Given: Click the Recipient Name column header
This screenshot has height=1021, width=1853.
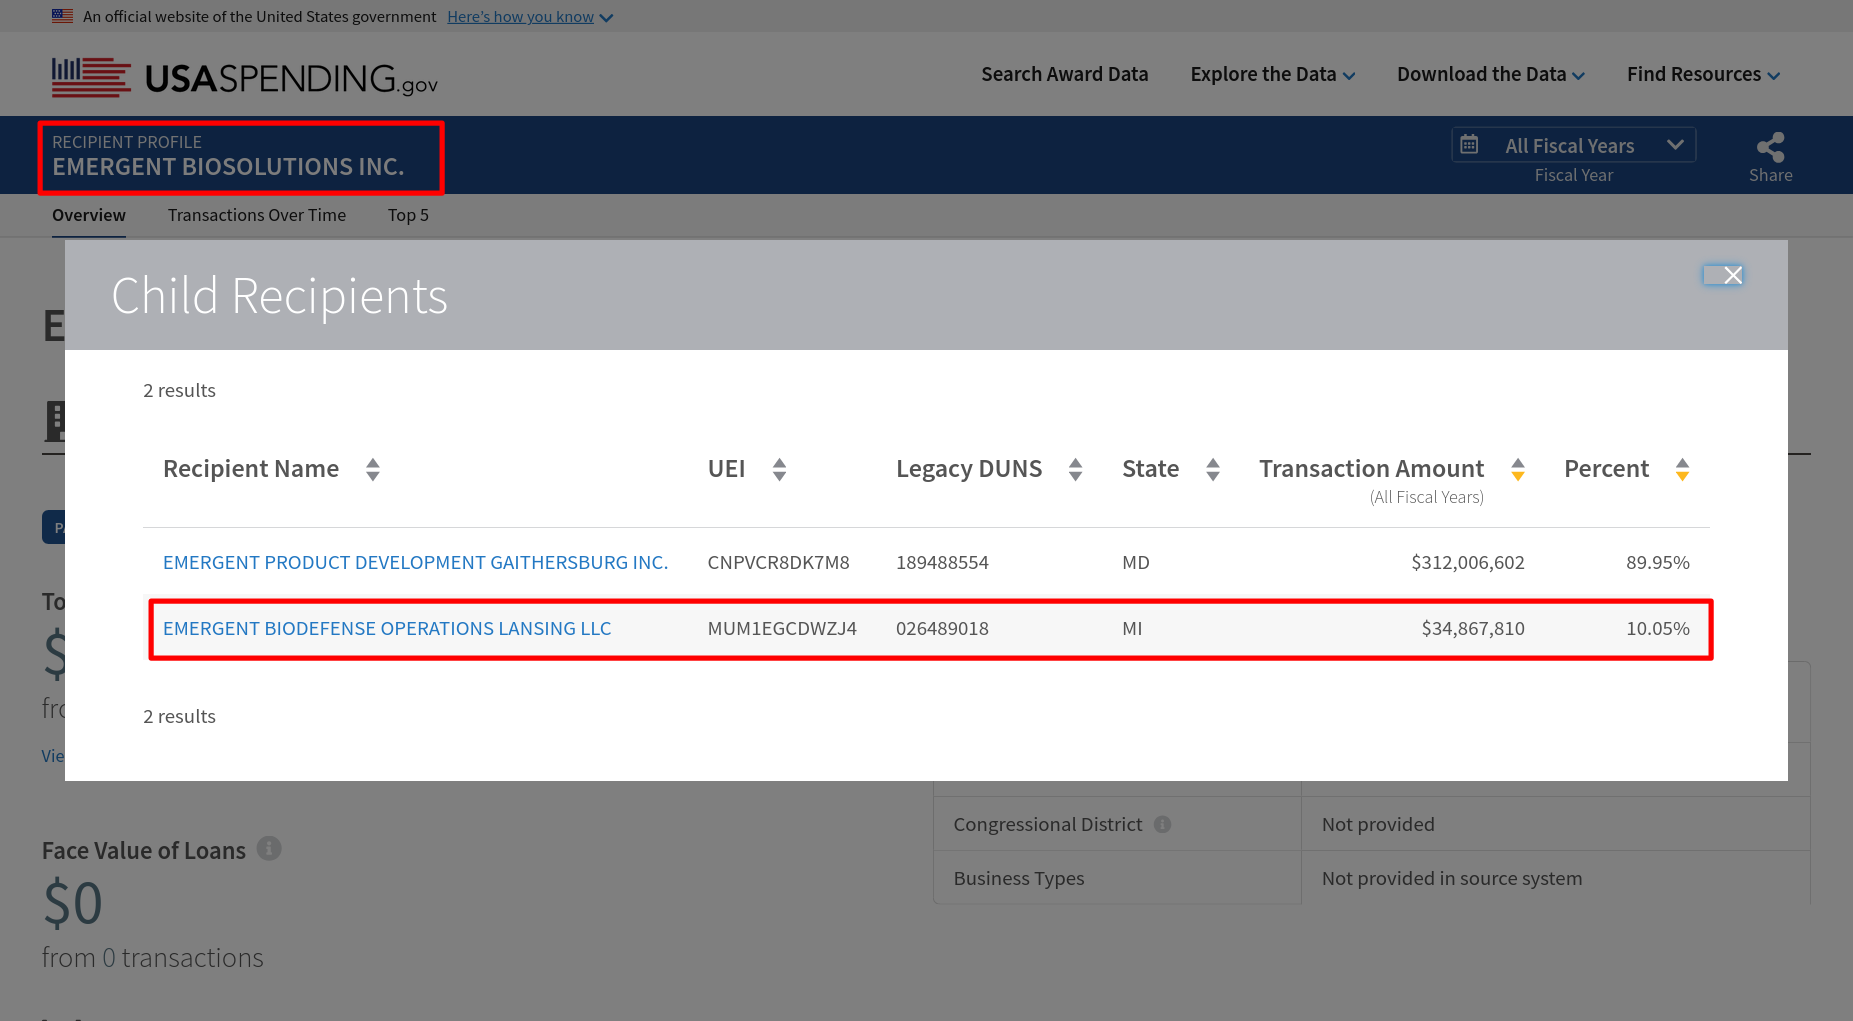Looking at the screenshot, I should (x=251, y=468).
